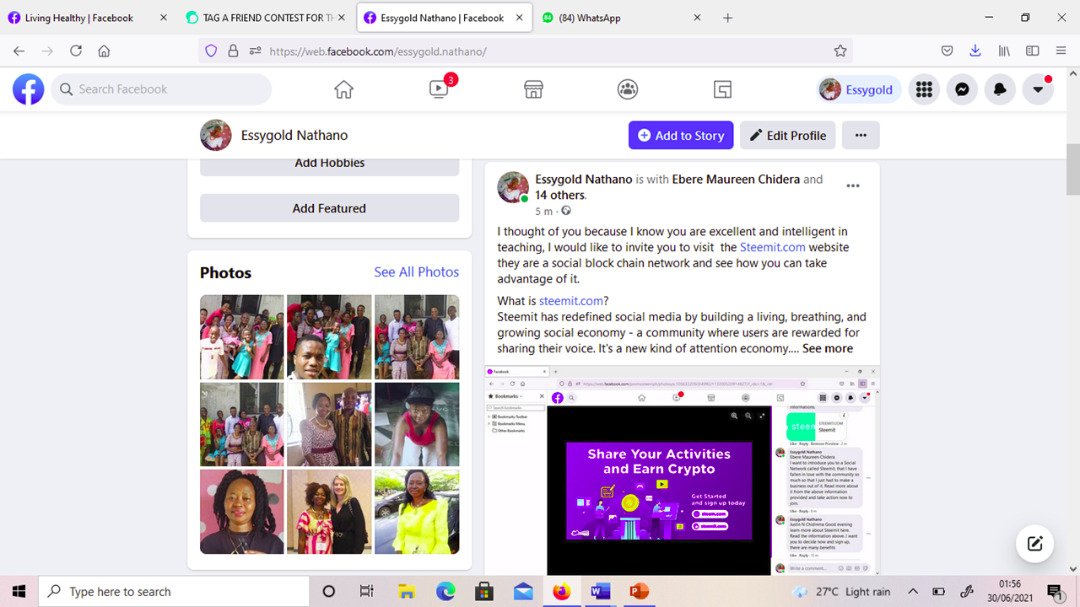
Task: Open File Explorer from taskbar
Action: [406, 591]
